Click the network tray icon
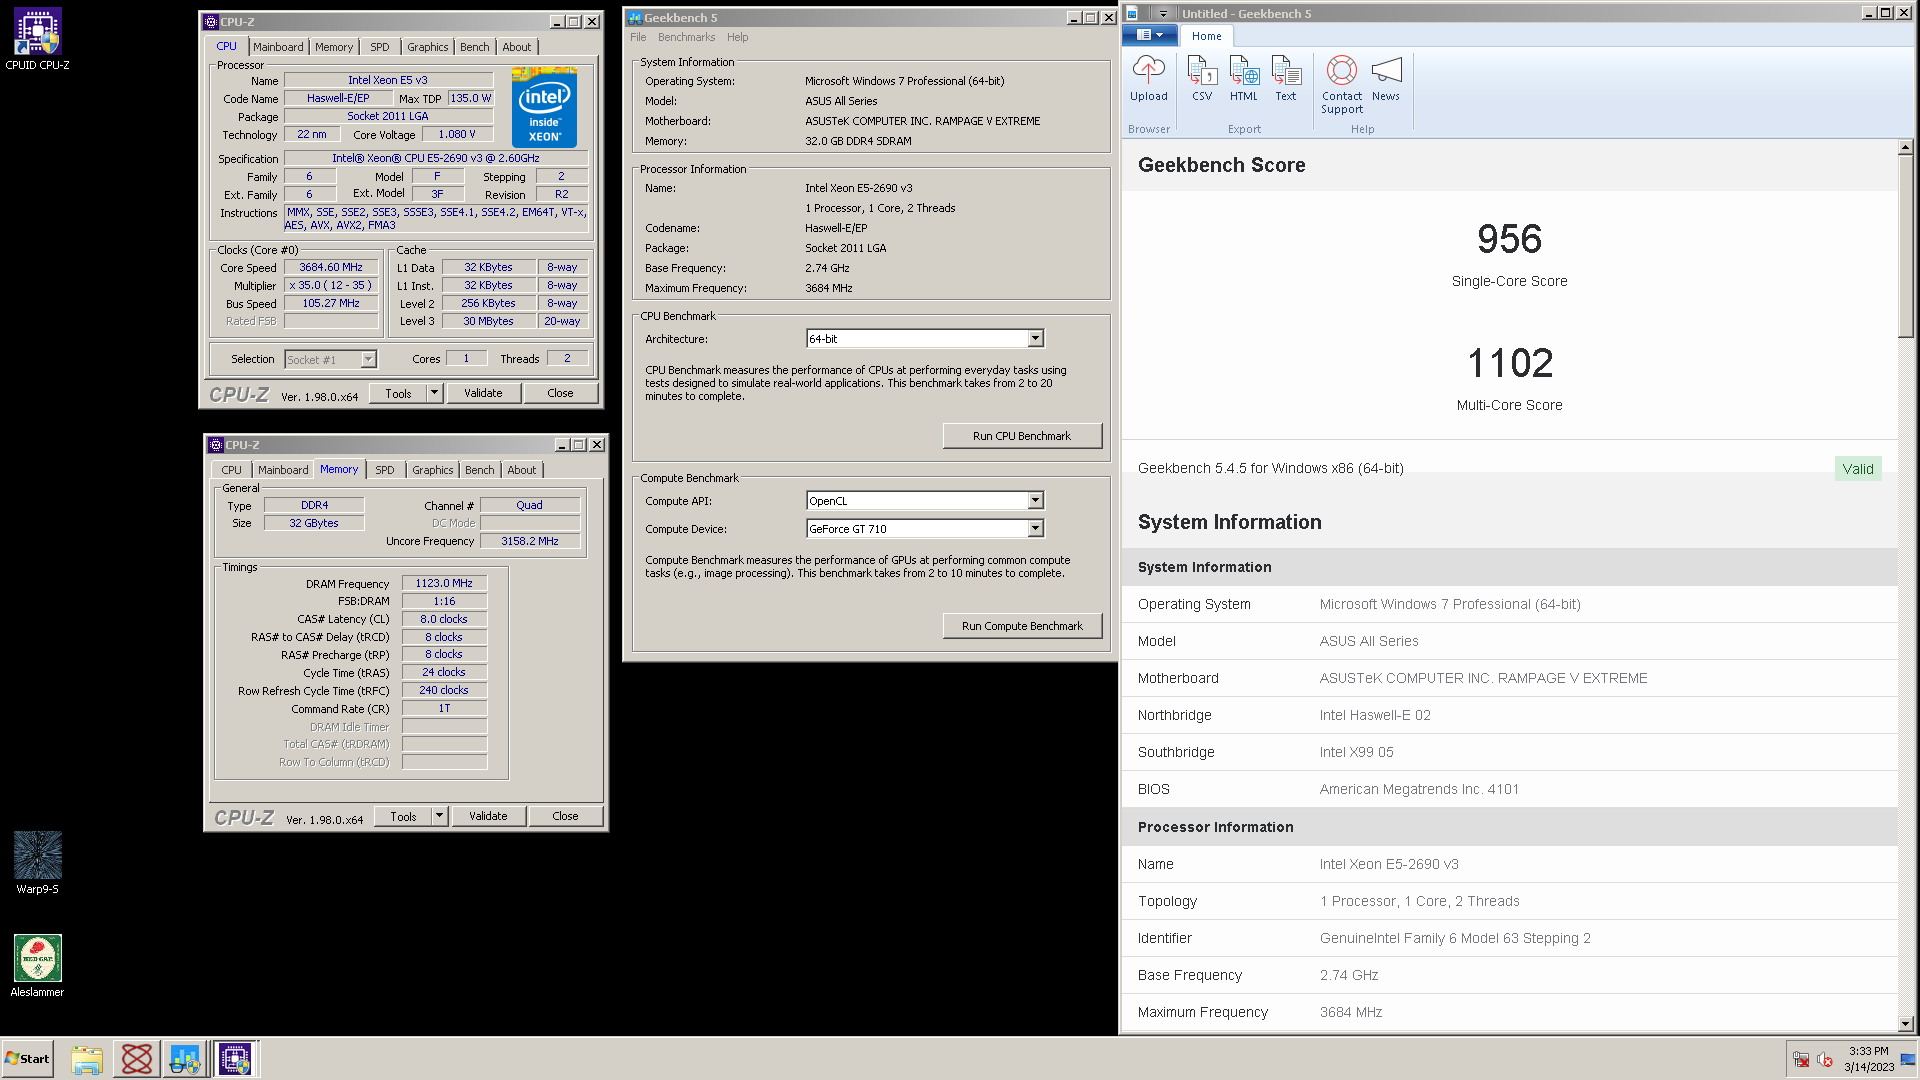The width and height of the screenshot is (1920, 1080). (1800, 1060)
